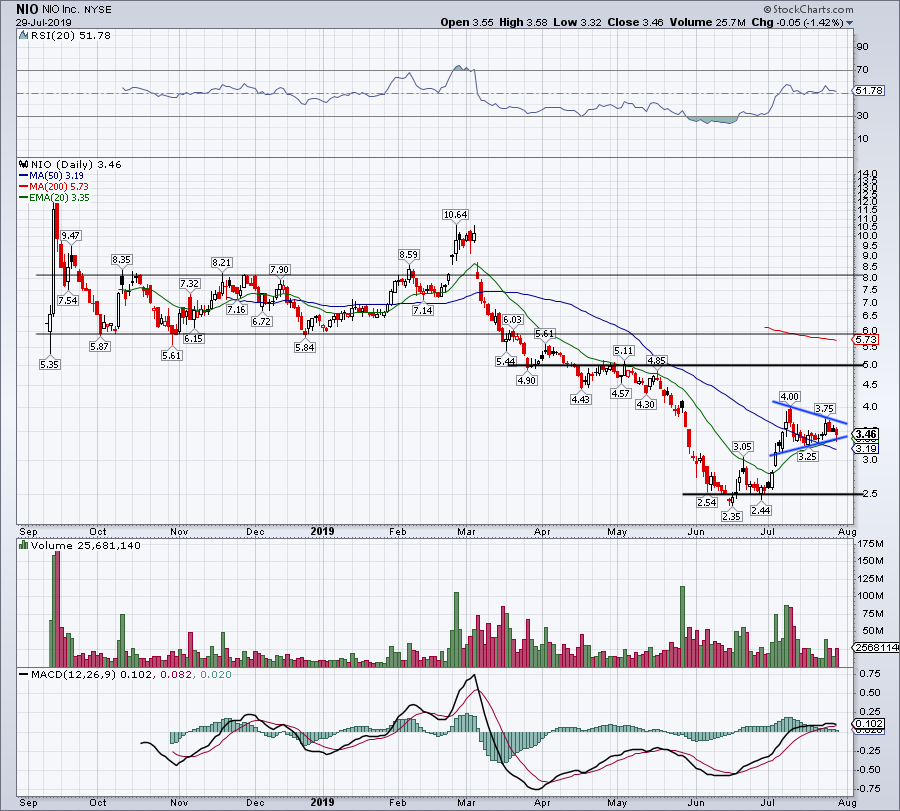Image resolution: width=900 pixels, height=811 pixels.
Task: Click the blue MA(50) legend line
Action: [24, 176]
